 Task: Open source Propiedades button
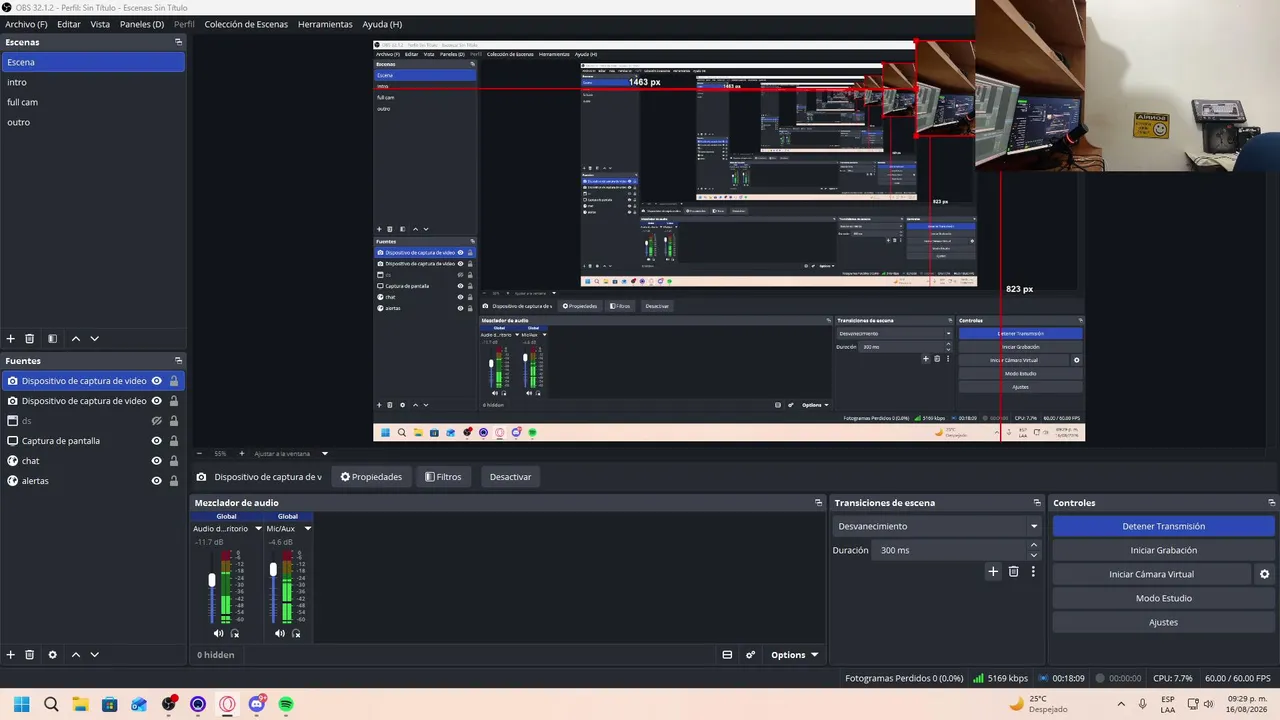pyautogui.click(x=371, y=477)
